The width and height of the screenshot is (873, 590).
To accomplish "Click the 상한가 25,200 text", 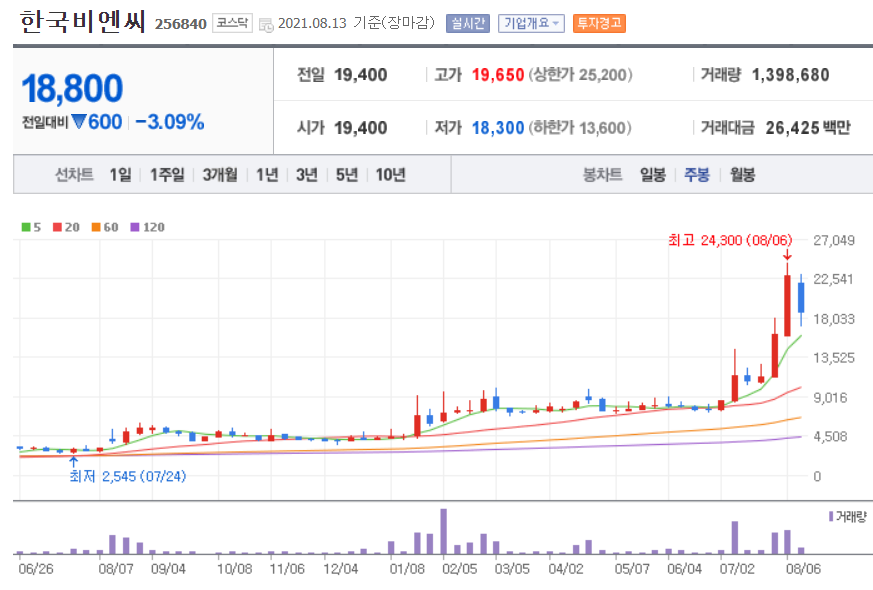I will (581, 75).
